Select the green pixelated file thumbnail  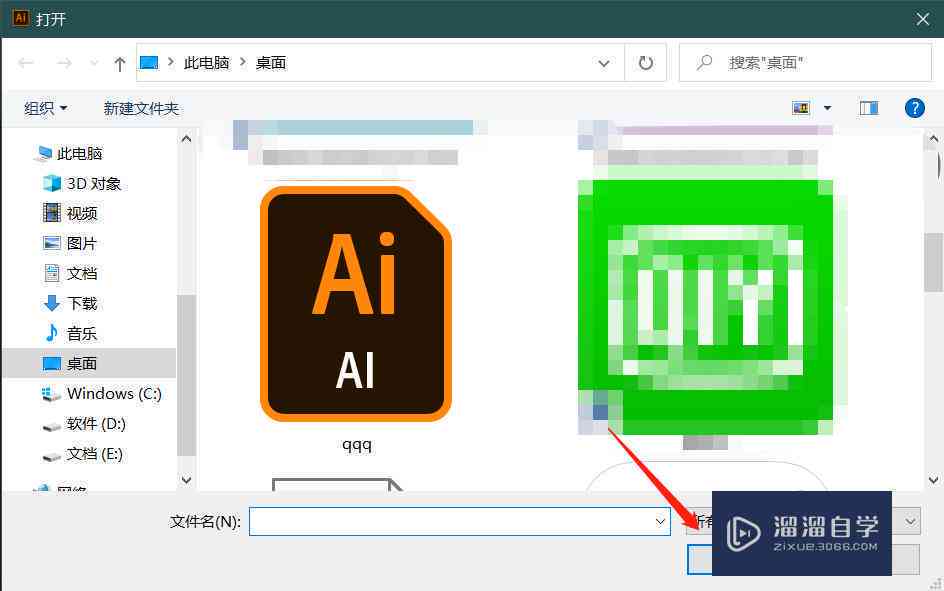706,307
